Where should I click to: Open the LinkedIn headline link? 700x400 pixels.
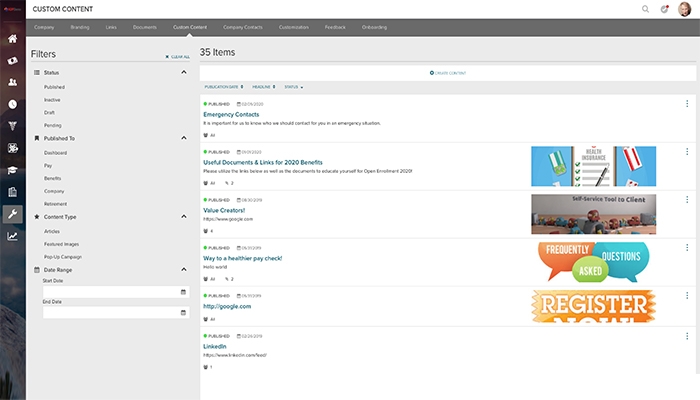(x=215, y=346)
